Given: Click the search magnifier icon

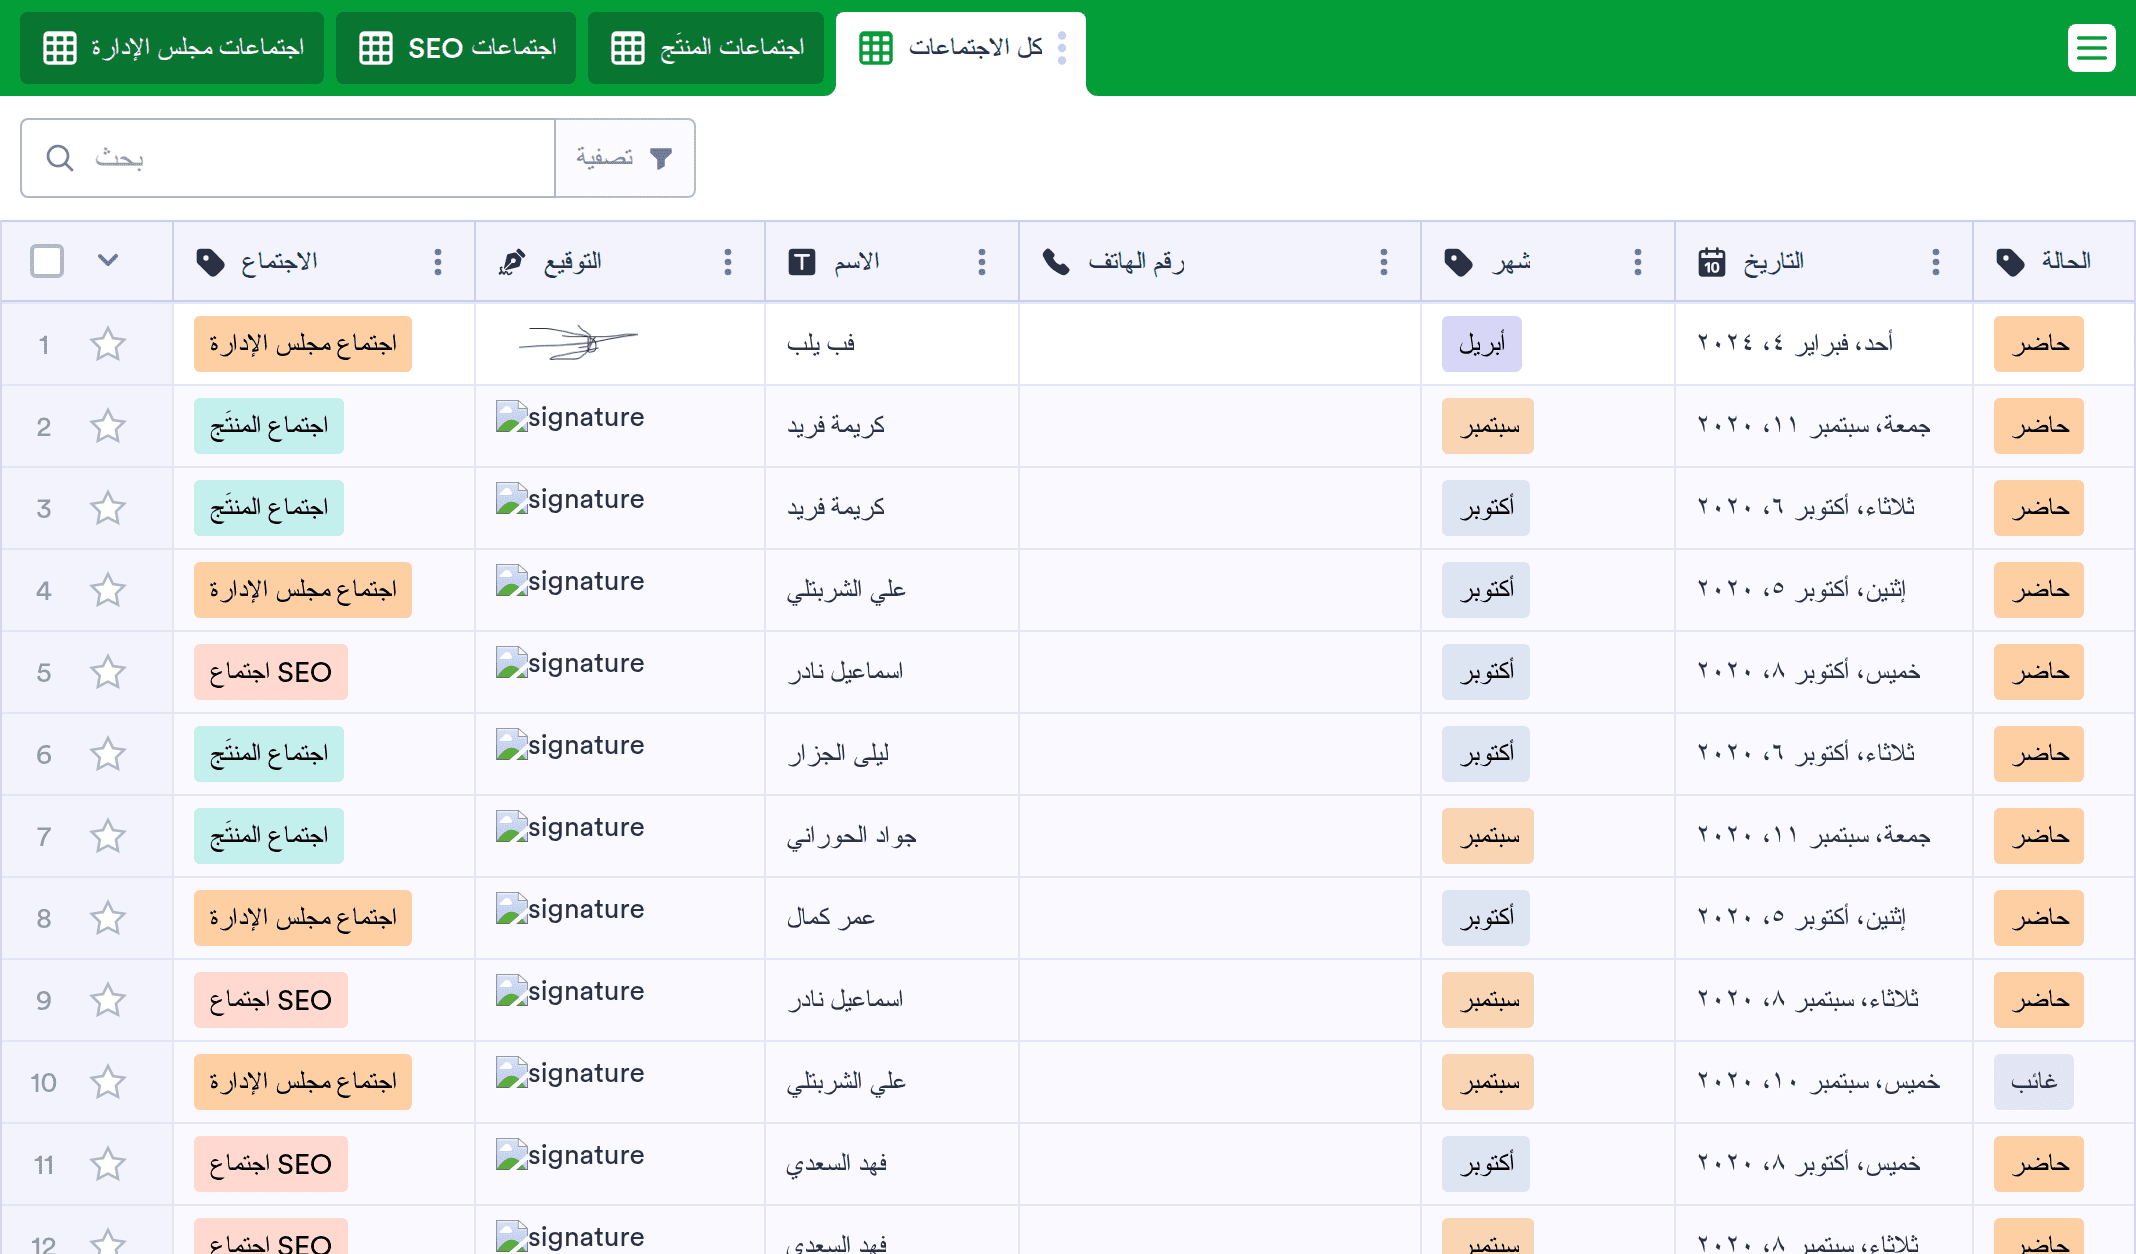Looking at the screenshot, I should [x=60, y=158].
